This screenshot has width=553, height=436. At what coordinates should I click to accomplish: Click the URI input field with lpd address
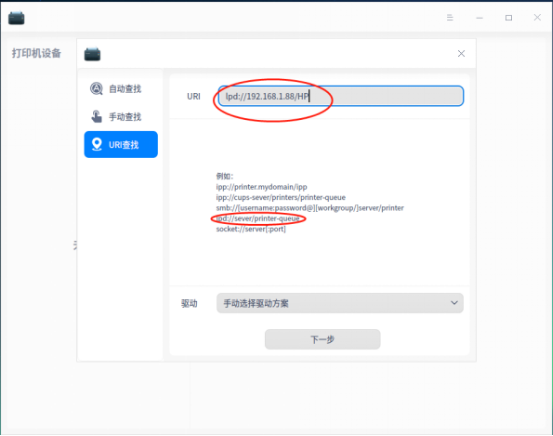tap(341, 96)
